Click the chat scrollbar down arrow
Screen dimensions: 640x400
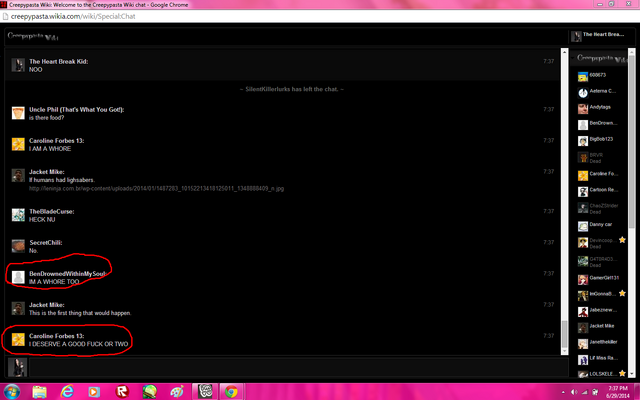pos(564,351)
